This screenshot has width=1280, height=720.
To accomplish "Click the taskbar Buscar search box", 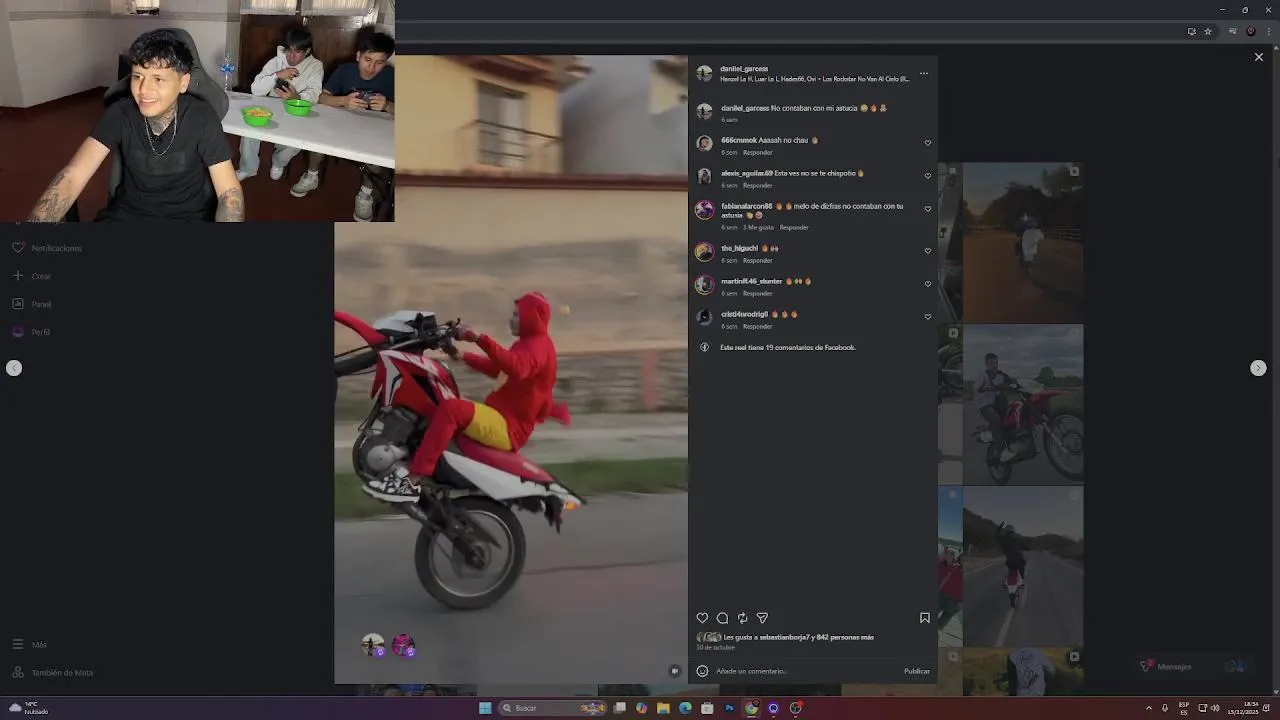I will [x=553, y=708].
